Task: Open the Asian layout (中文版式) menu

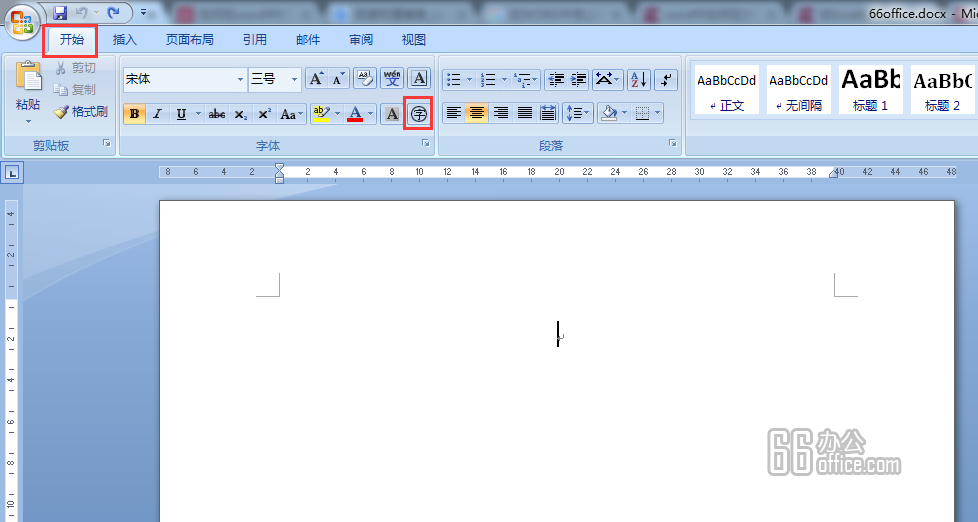Action: [x=608, y=79]
